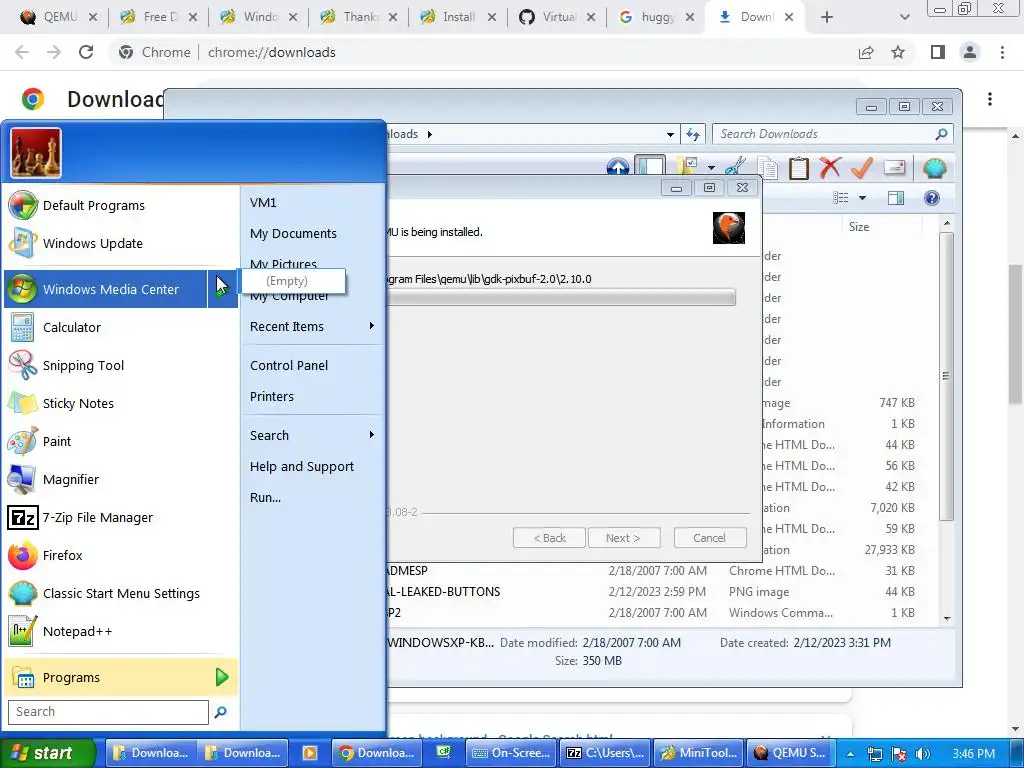Refresh the Explorer Downloads folder
Screen dimensions: 1024x768
coord(693,135)
